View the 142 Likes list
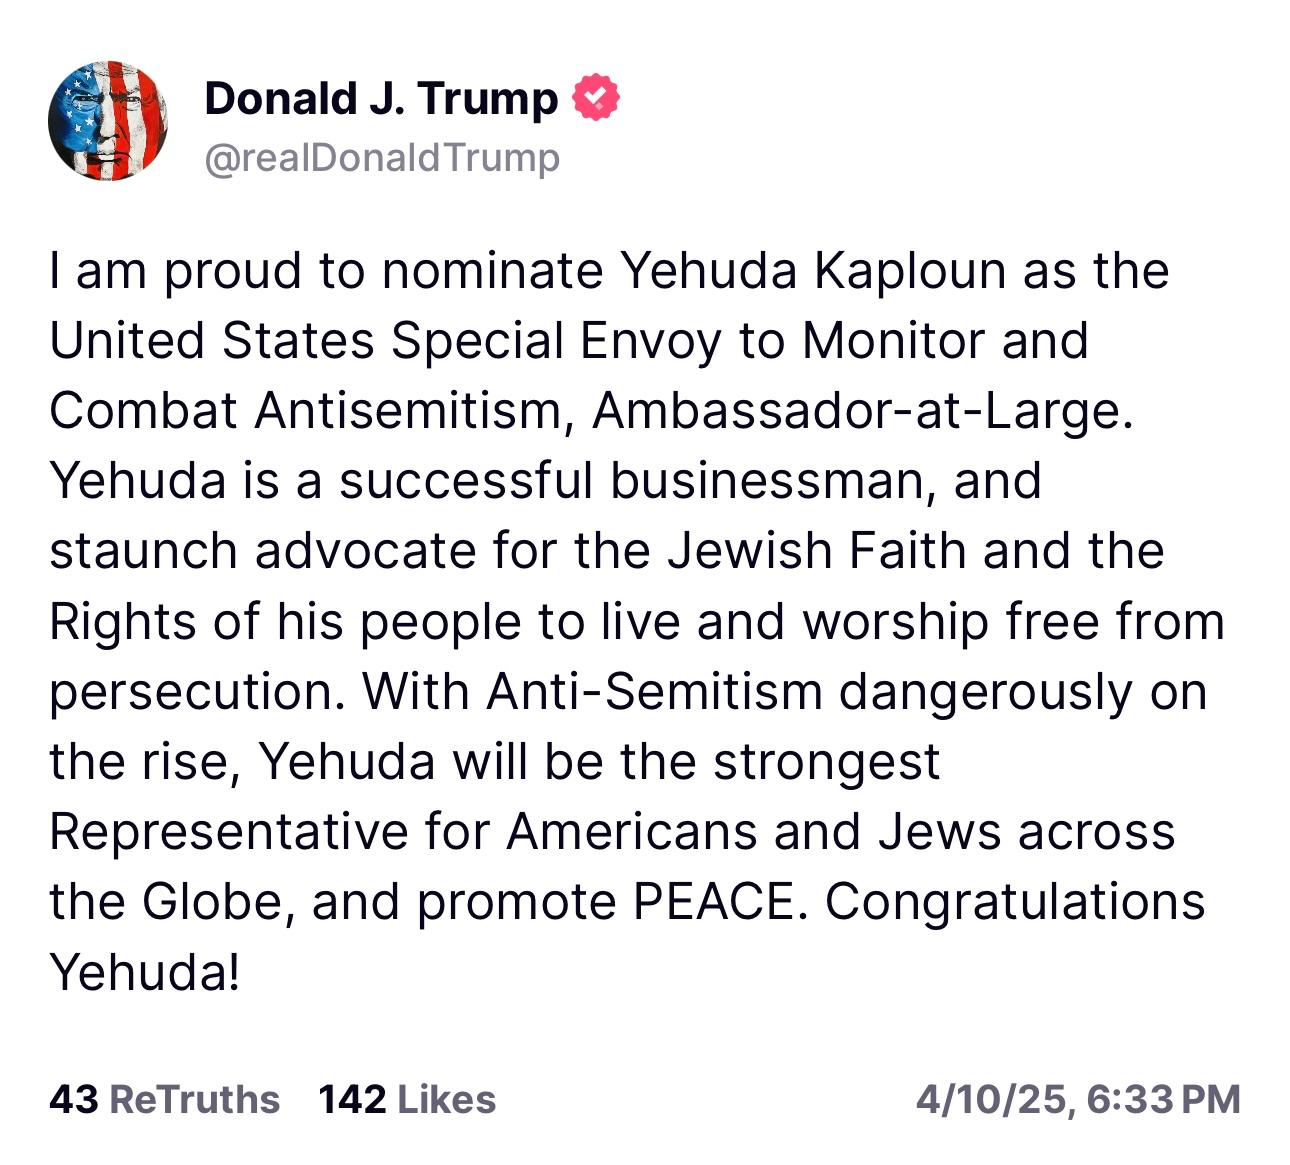1290x1165 pixels. tap(407, 1099)
